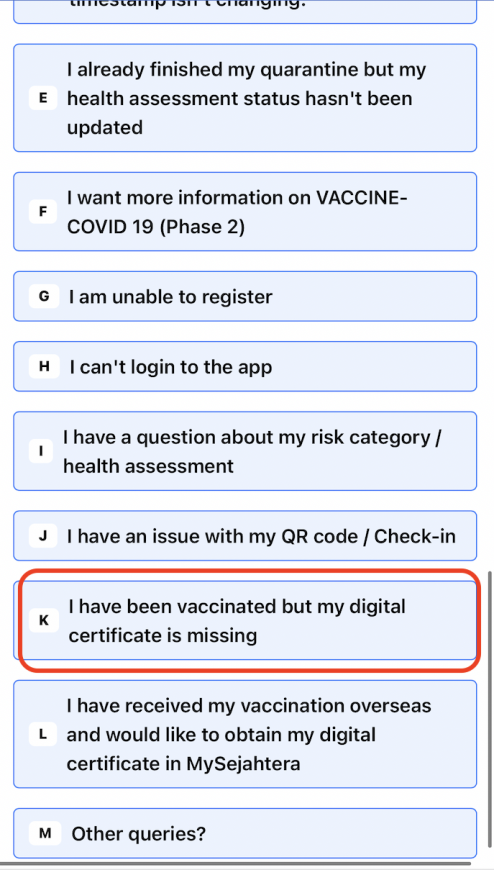Click the M letter badge
494x870 pixels.
click(45, 833)
